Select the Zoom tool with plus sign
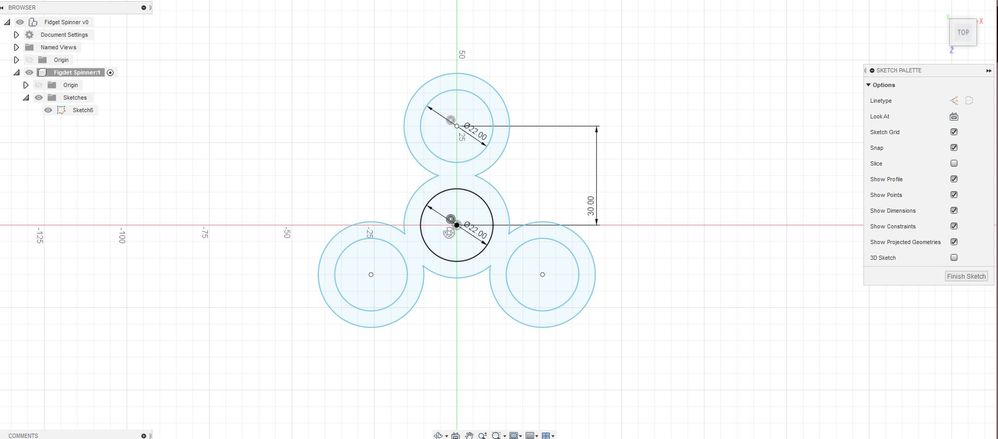 482,436
